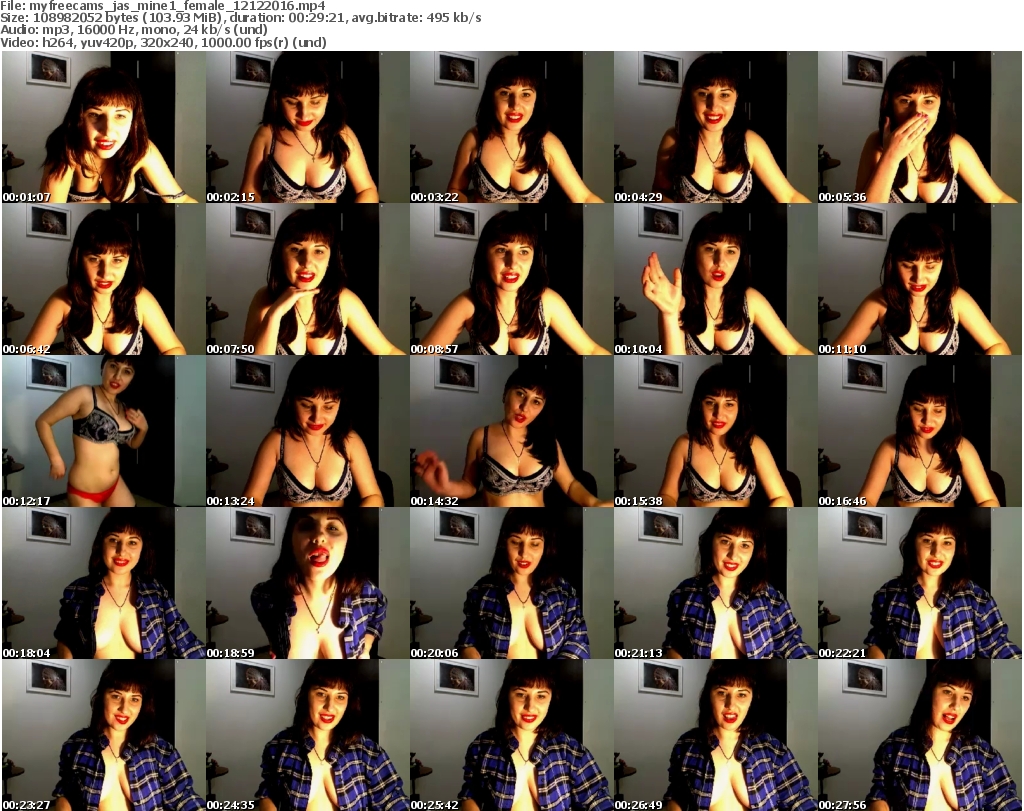Click the thumbnail stamped 00:15:38

[x=716, y=432]
